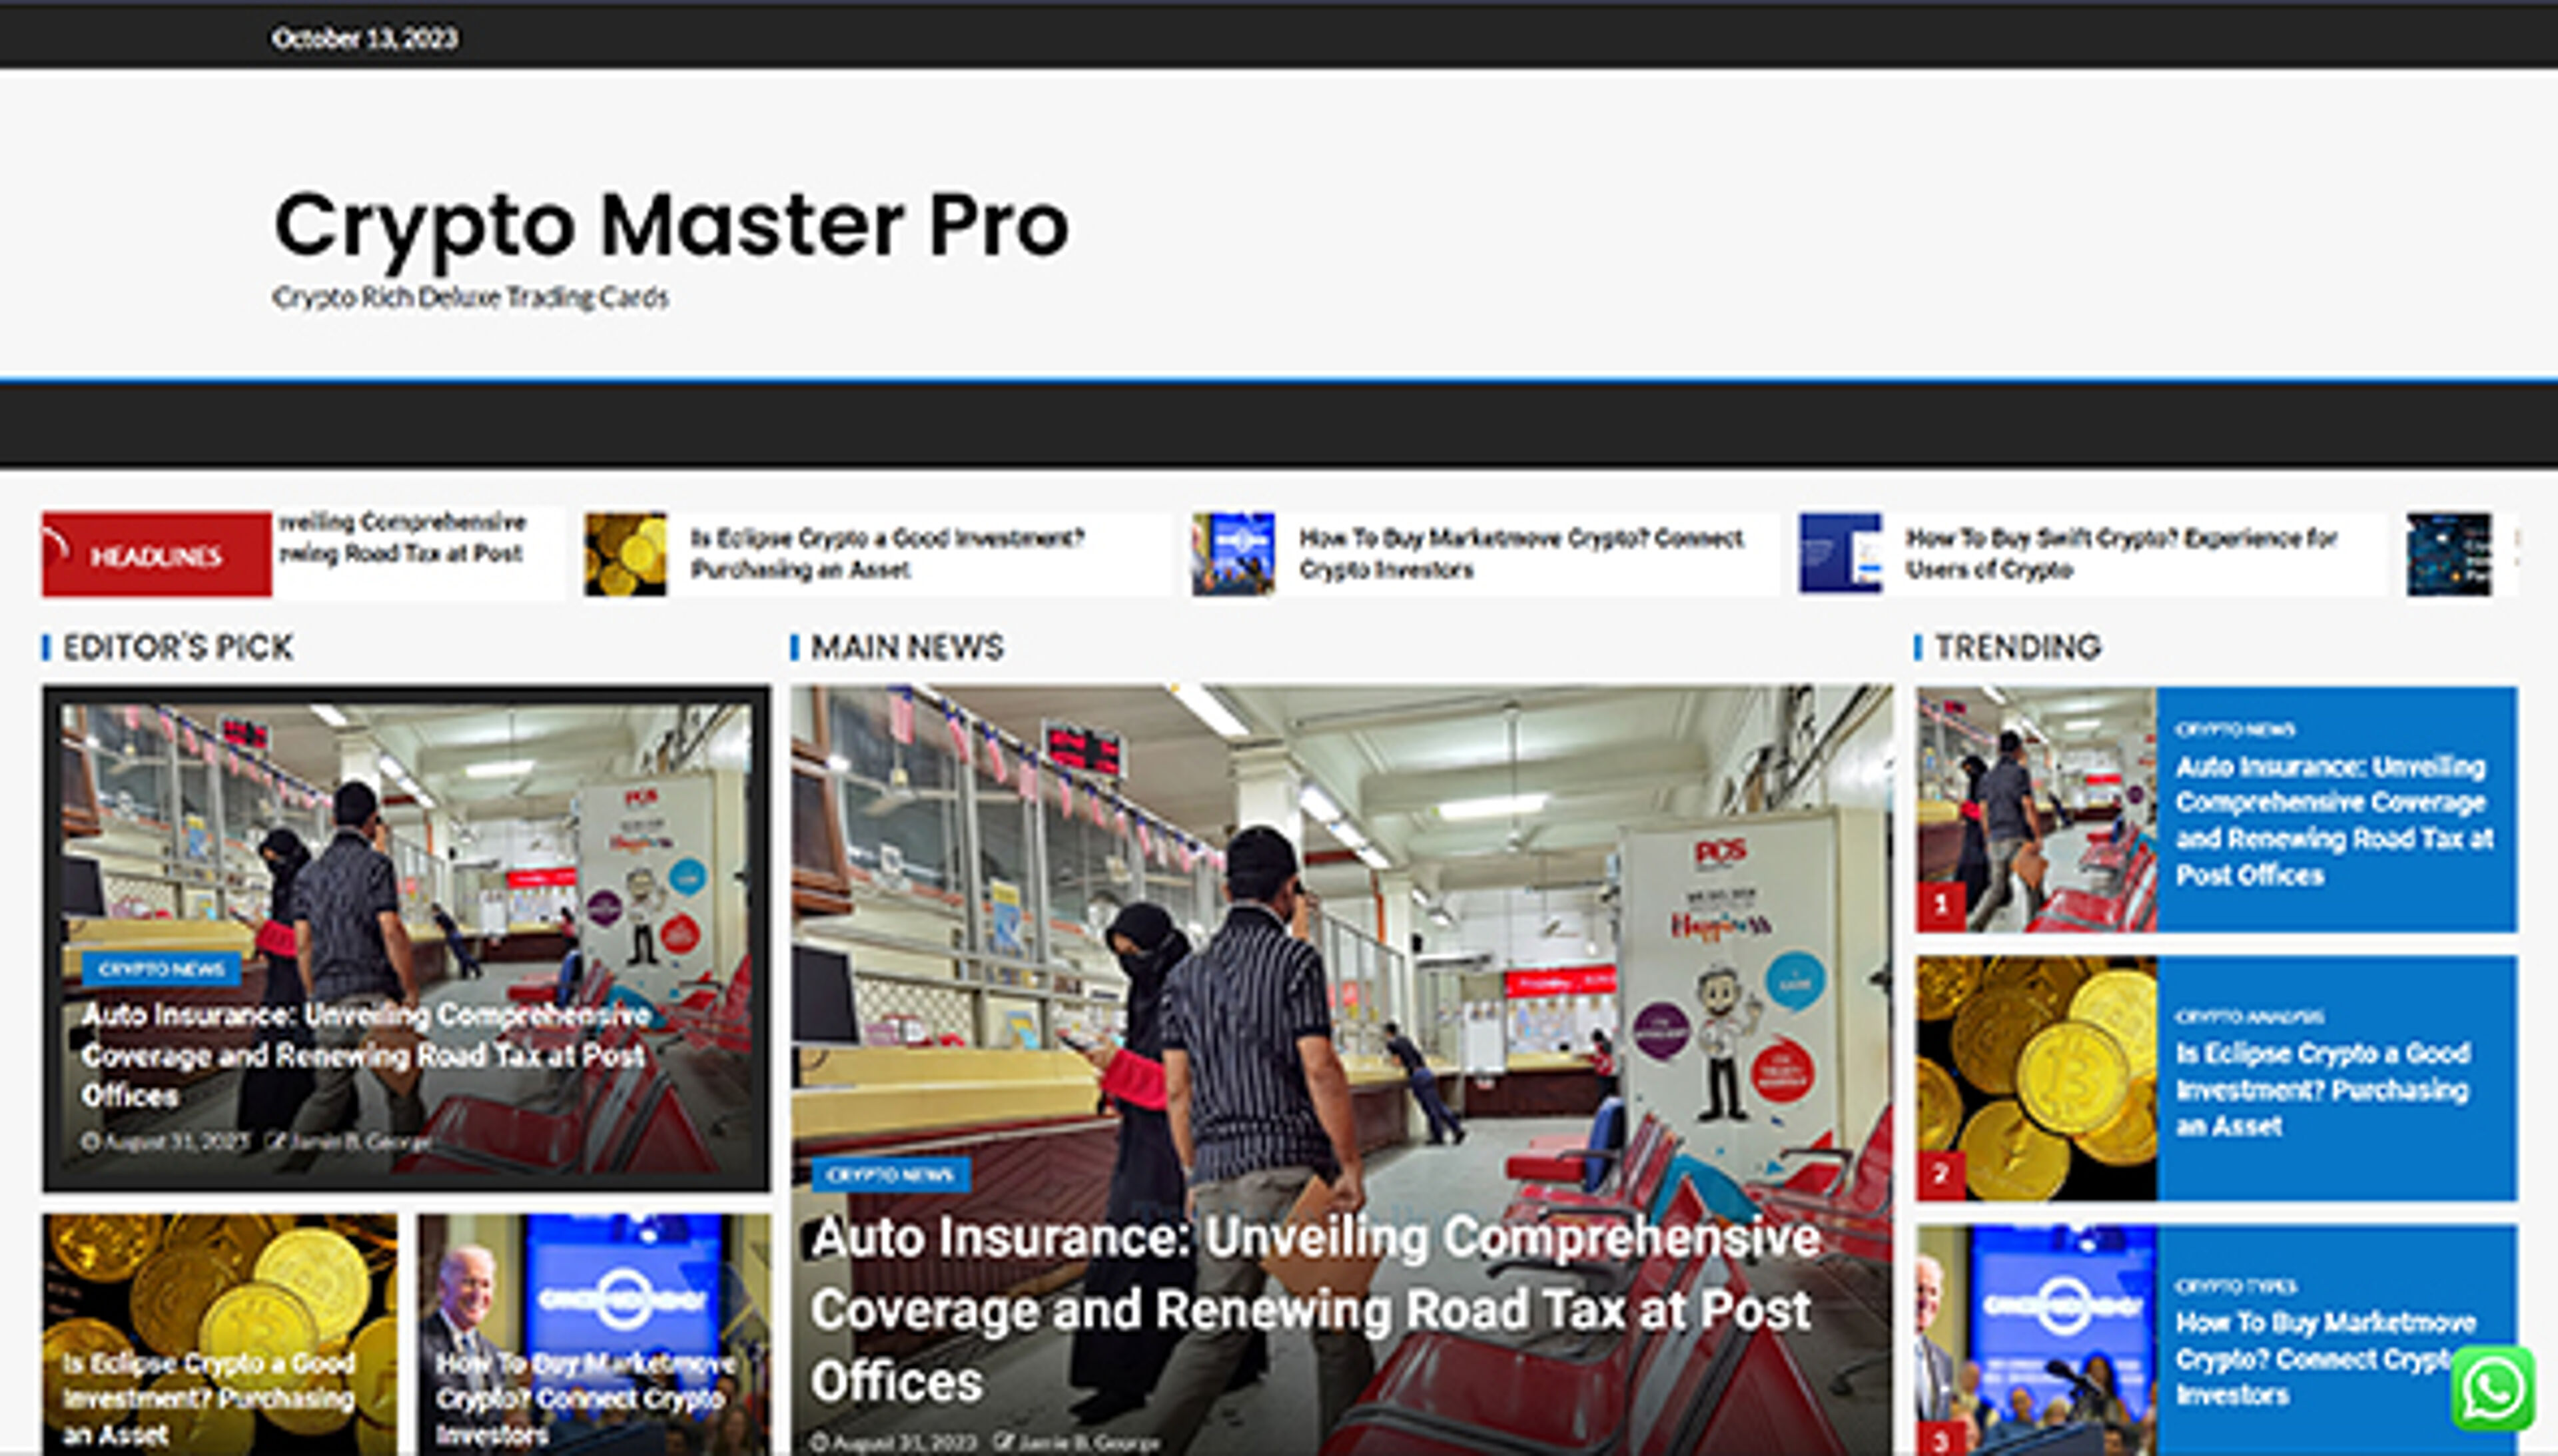Click the red HEADLINES label

click(x=156, y=555)
